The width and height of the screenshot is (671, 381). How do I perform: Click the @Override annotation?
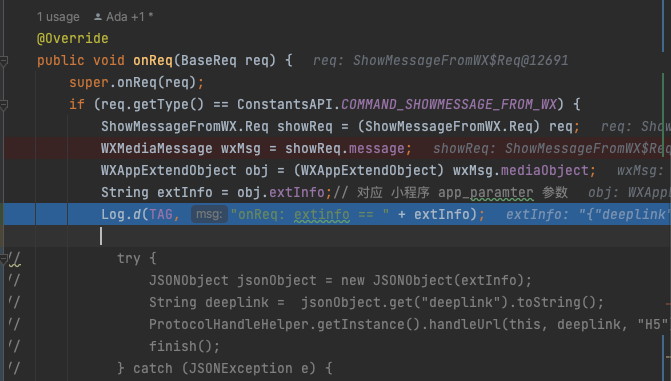tap(73, 39)
